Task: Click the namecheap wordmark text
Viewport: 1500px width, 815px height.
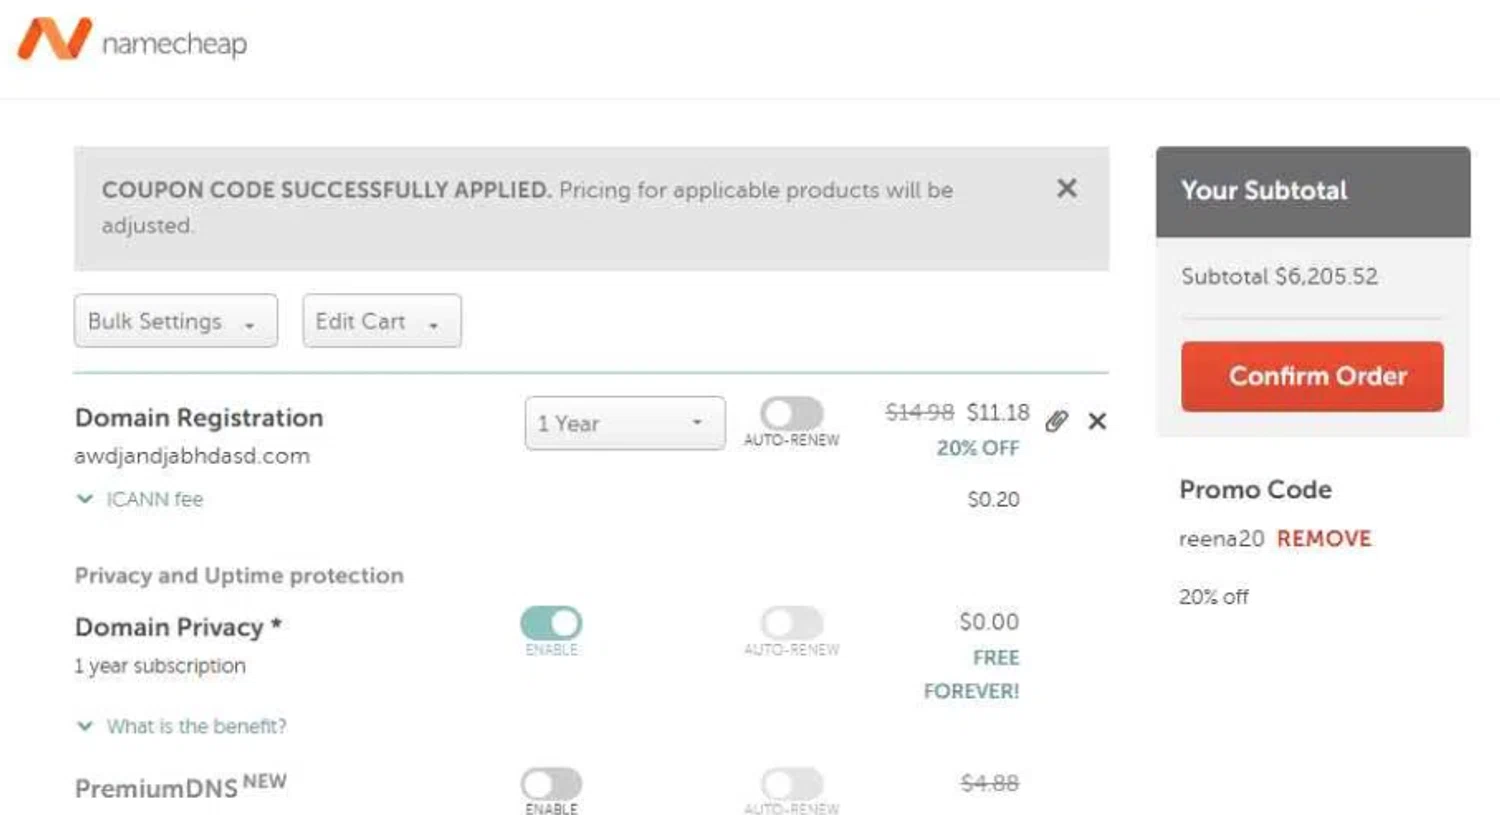Action: point(174,44)
